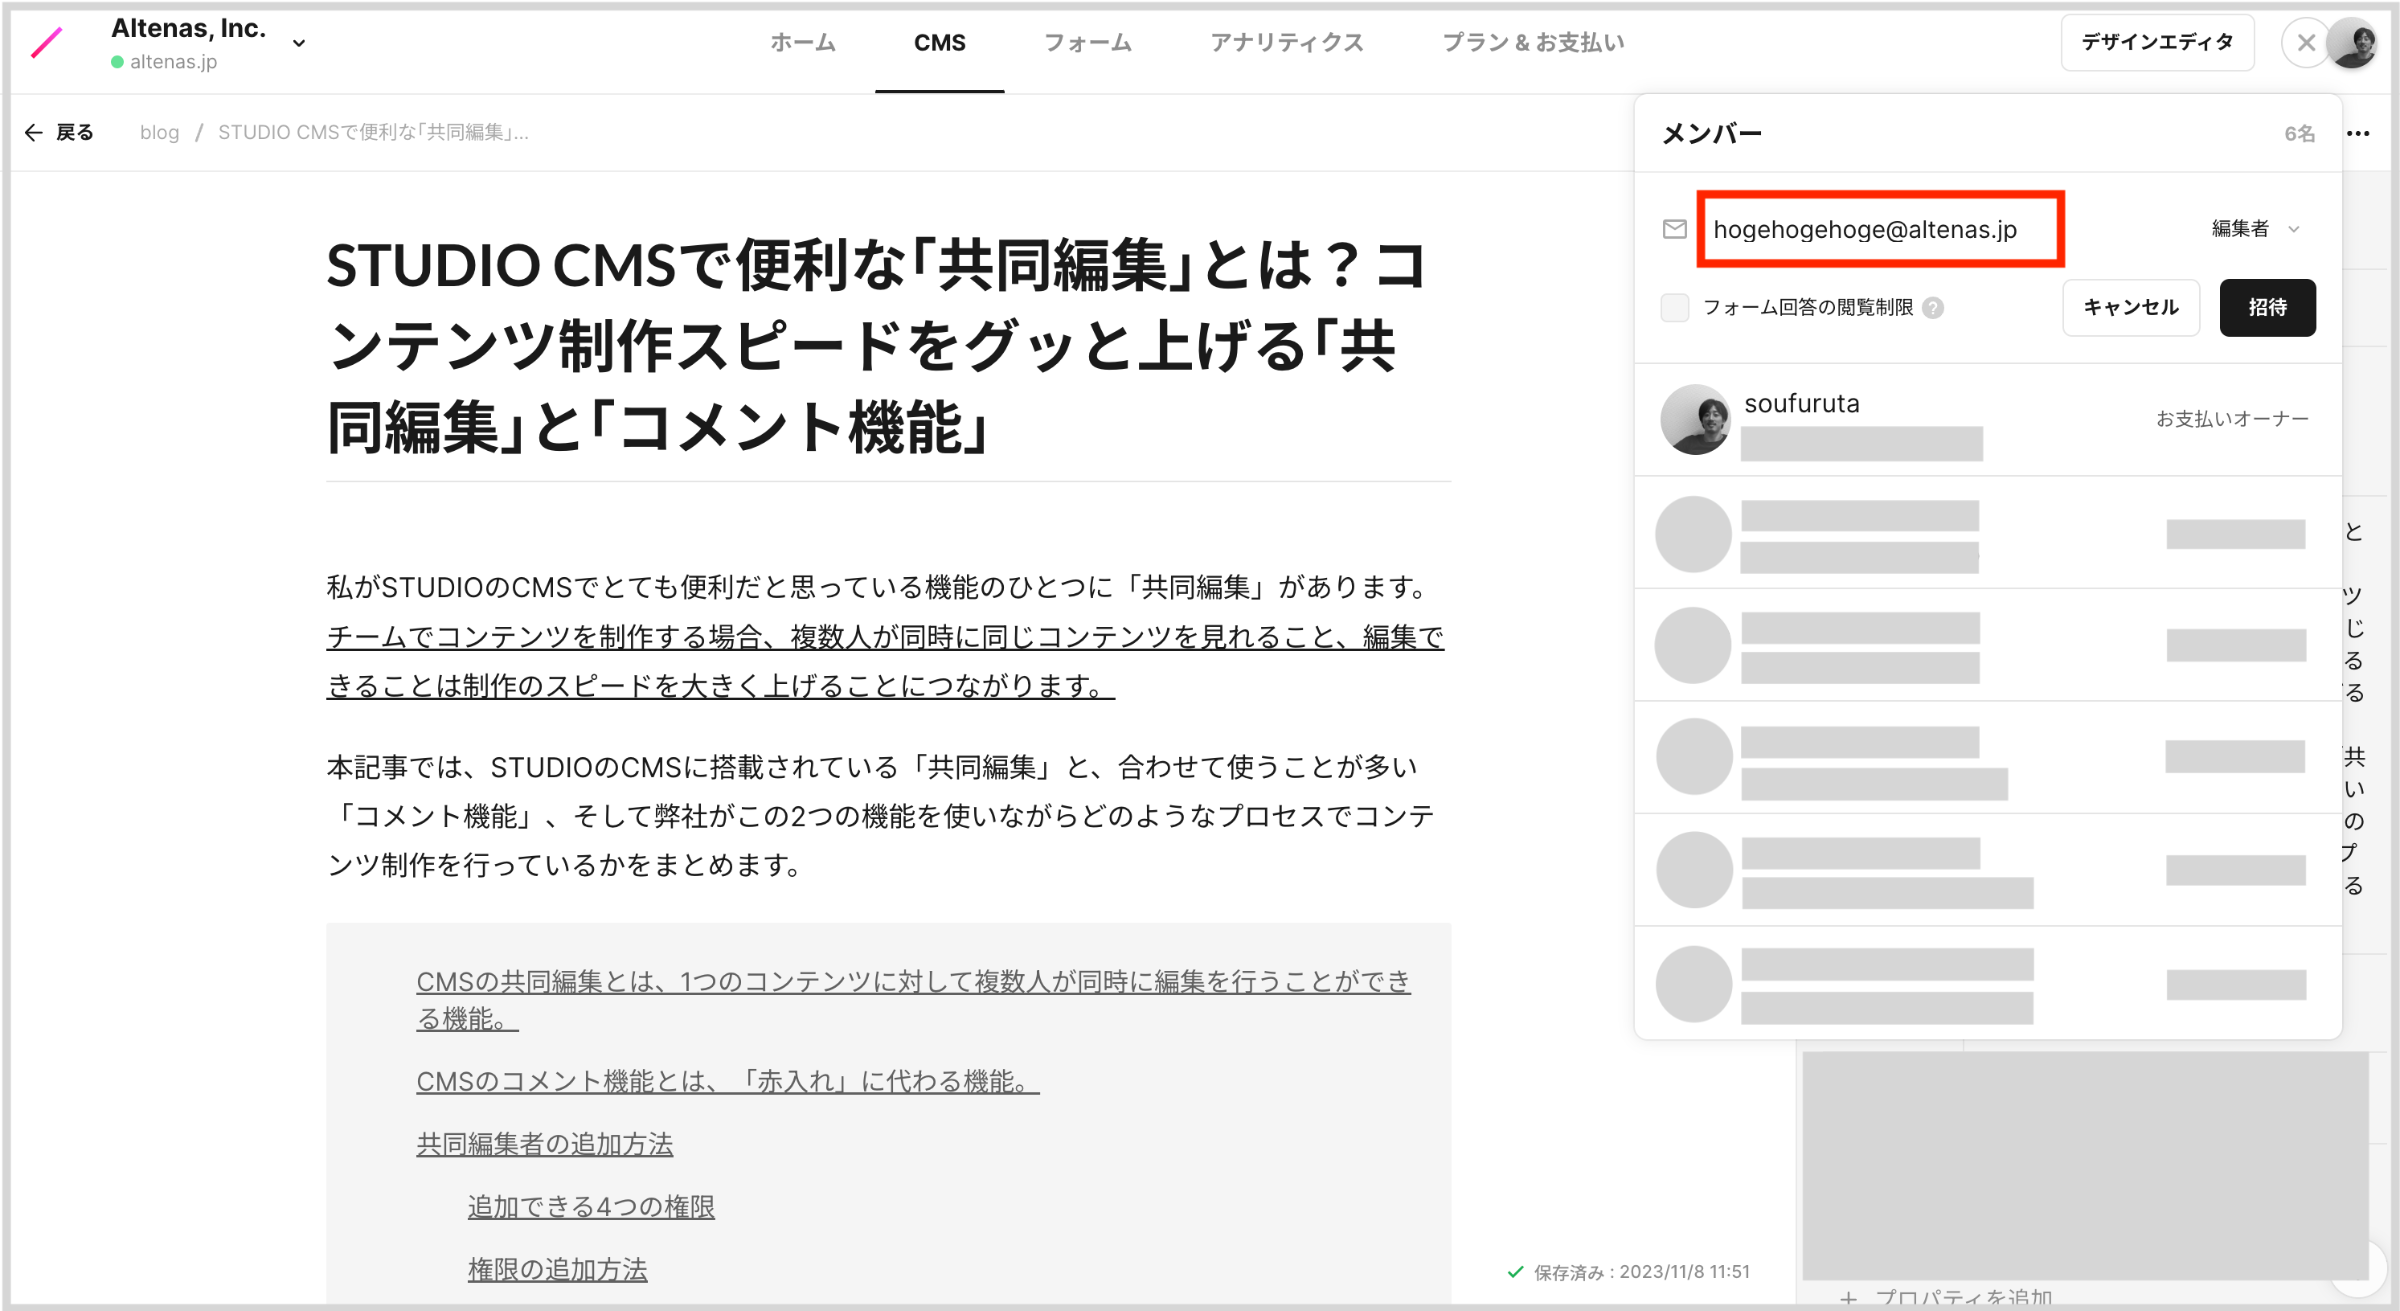
Task: Click the help question mark icon
Action: coord(1933,307)
